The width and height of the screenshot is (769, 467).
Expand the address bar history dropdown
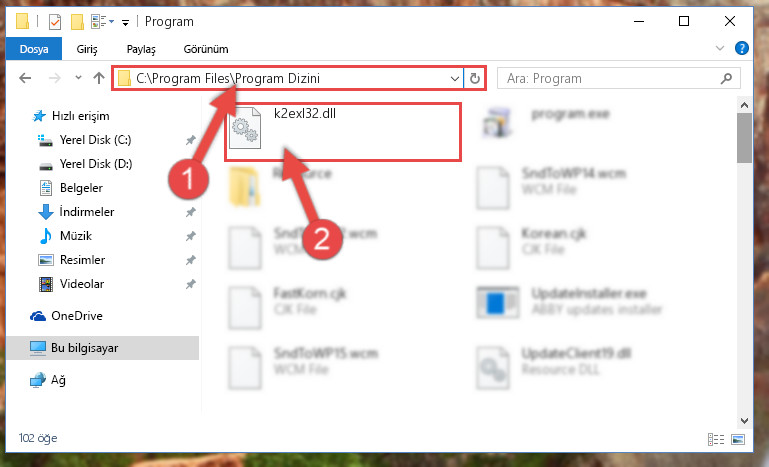coord(455,78)
